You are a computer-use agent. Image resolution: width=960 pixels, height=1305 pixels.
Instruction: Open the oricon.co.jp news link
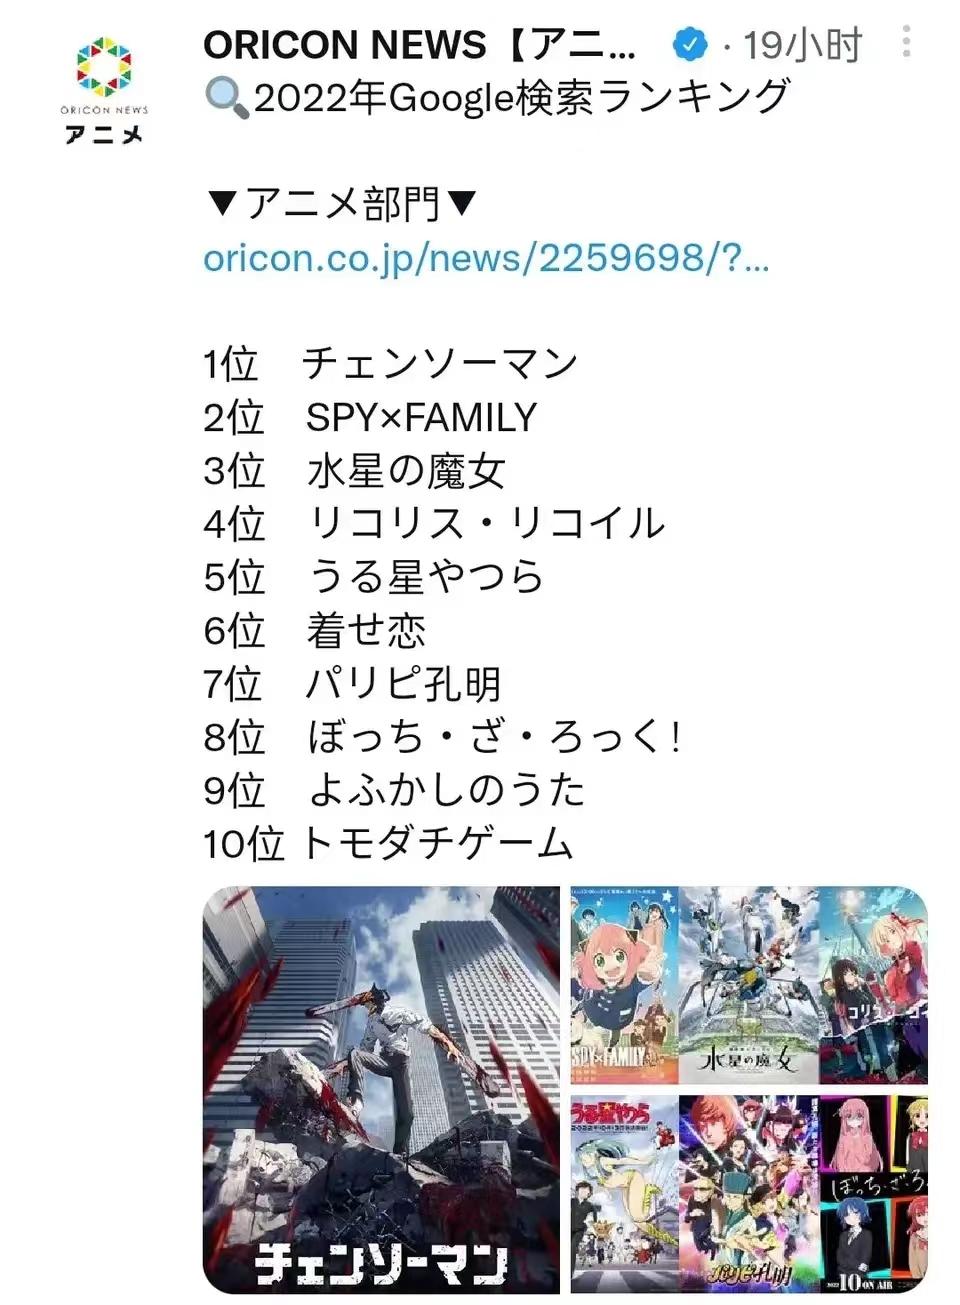coord(486,258)
